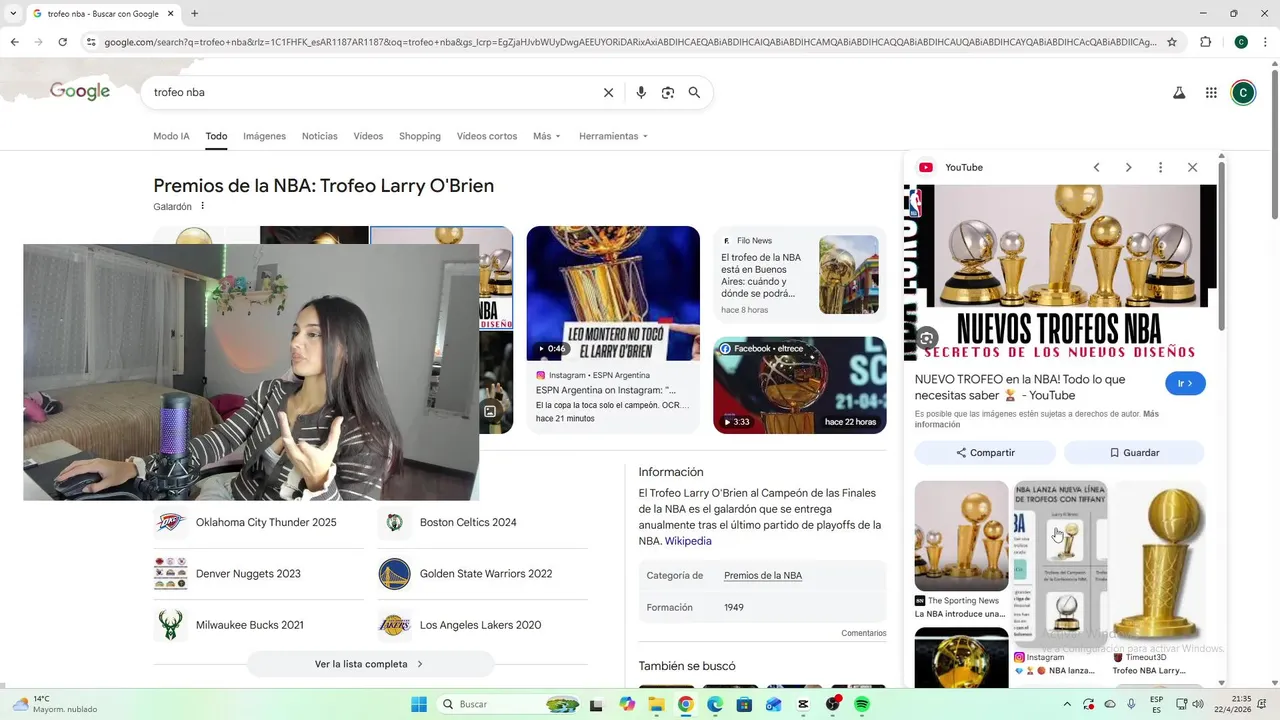The image size is (1280, 720).
Task: Open CapCut from the taskbar
Action: (x=803, y=704)
